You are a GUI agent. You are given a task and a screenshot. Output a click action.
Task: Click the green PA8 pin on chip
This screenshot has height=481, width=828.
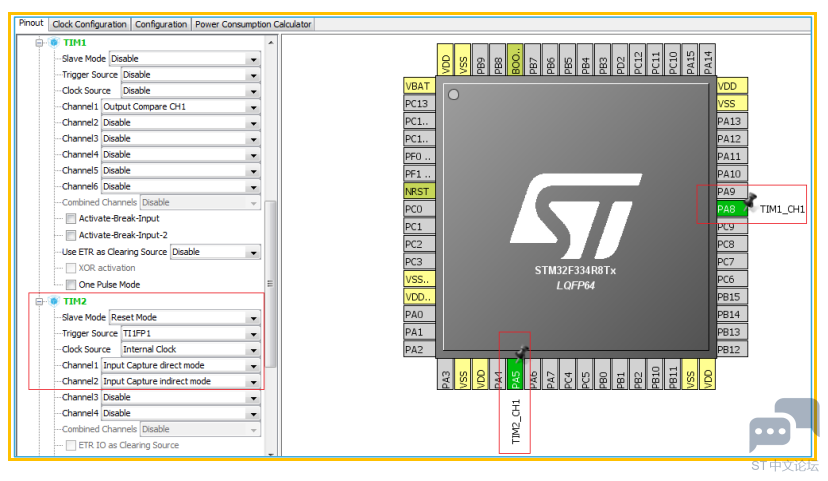coord(731,209)
